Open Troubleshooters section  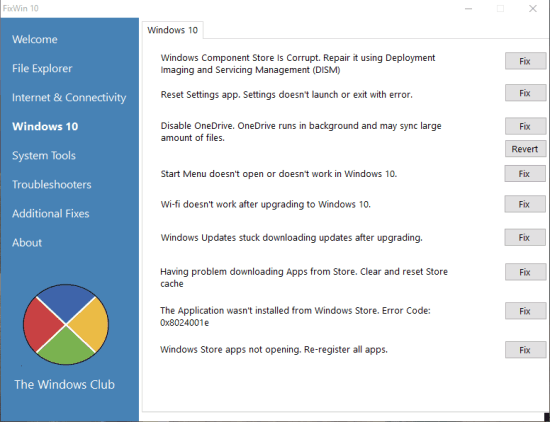click(52, 185)
